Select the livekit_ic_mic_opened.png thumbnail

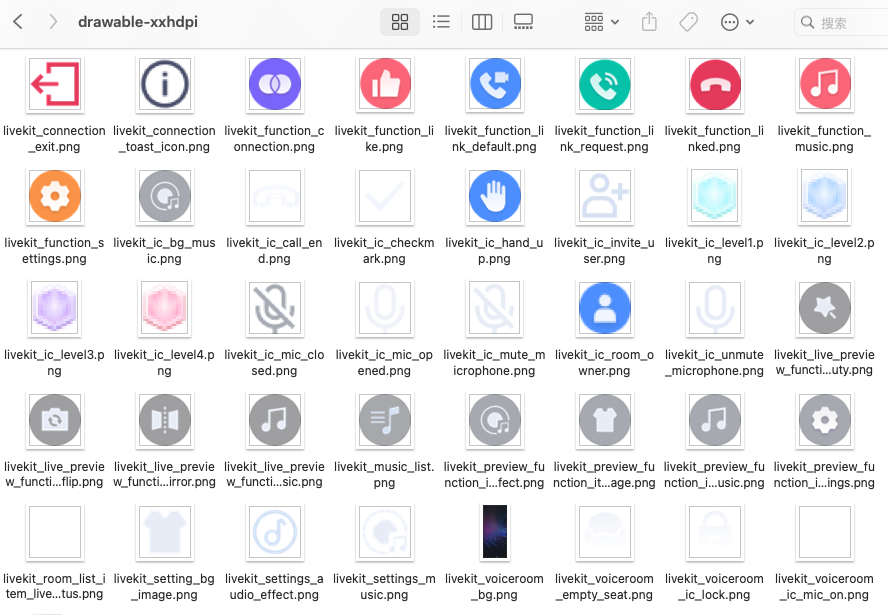(x=385, y=308)
